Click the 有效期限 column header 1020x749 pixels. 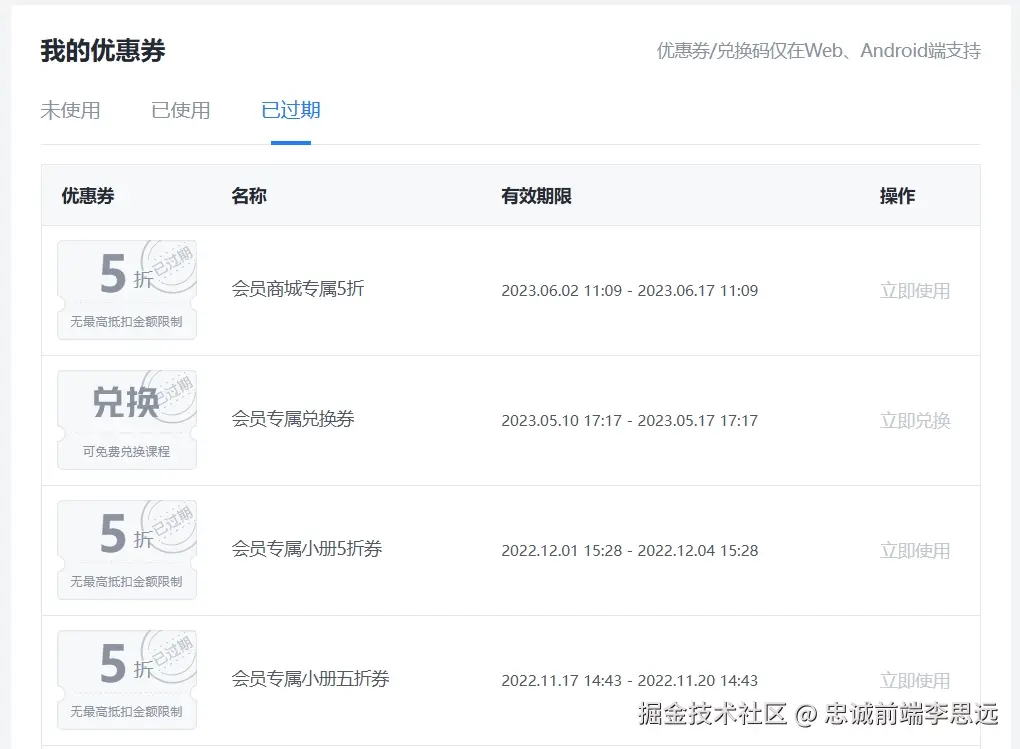[536, 196]
